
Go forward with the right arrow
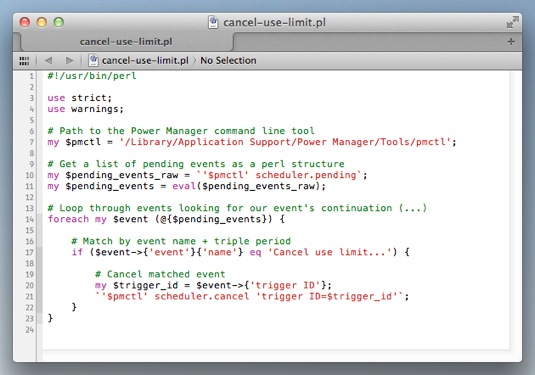pyautogui.click(x=70, y=60)
